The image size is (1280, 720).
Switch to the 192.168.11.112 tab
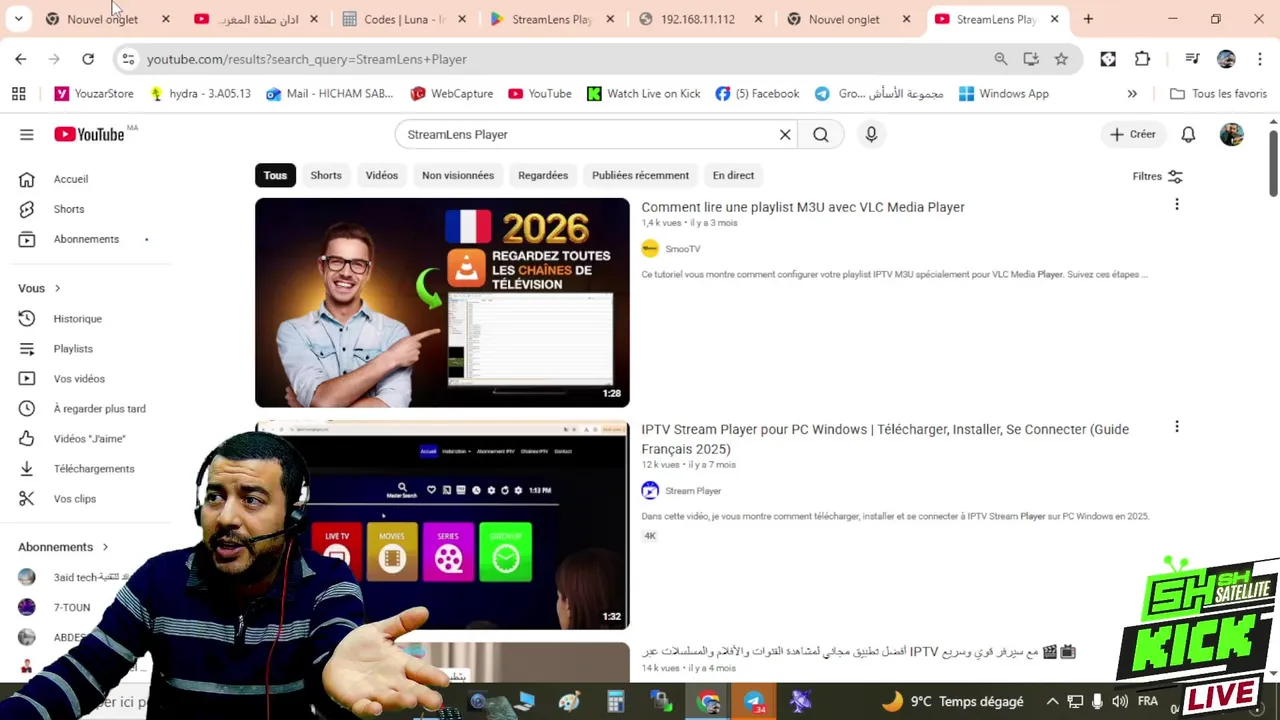click(x=698, y=19)
